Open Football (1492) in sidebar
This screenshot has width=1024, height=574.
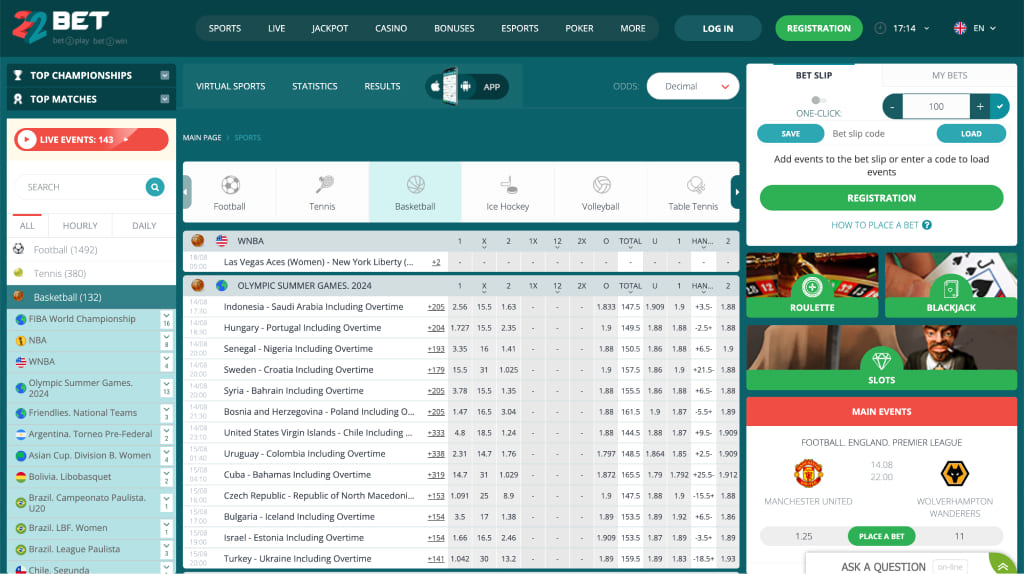65,249
